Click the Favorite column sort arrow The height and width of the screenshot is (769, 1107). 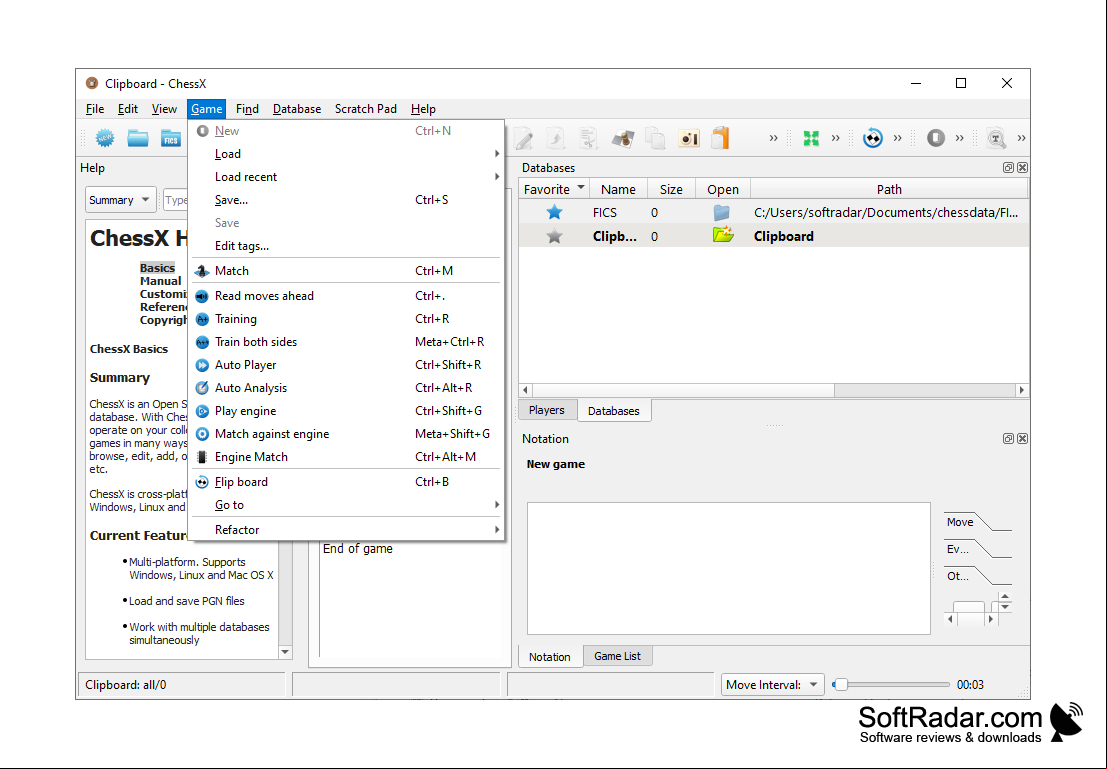click(580, 187)
